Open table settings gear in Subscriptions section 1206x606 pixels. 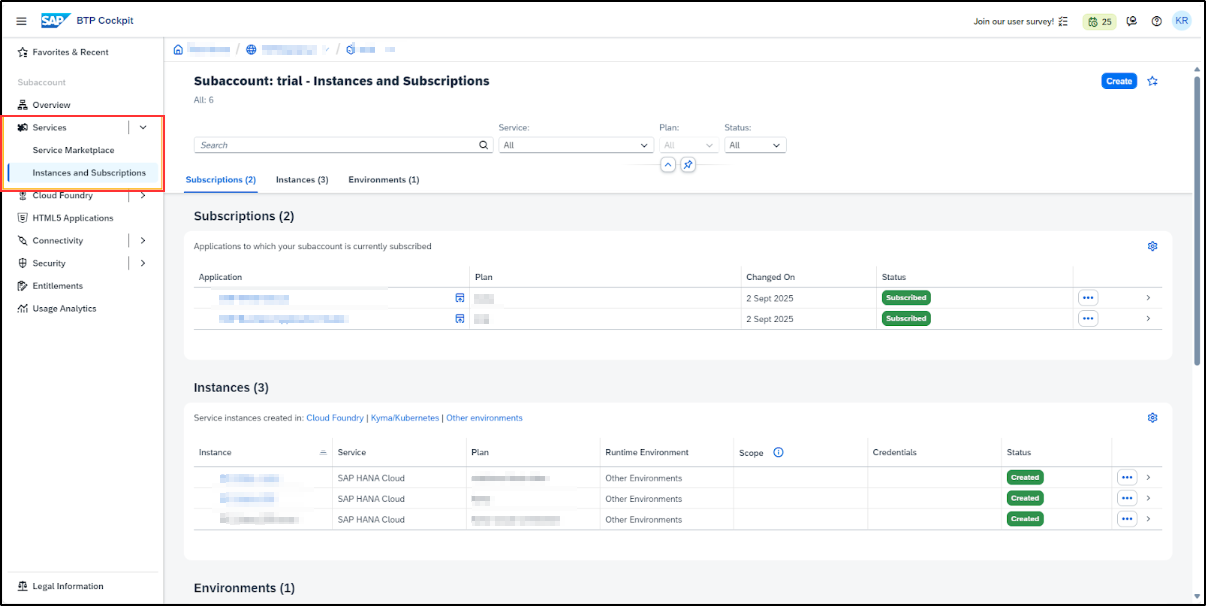tap(1152, 246)
